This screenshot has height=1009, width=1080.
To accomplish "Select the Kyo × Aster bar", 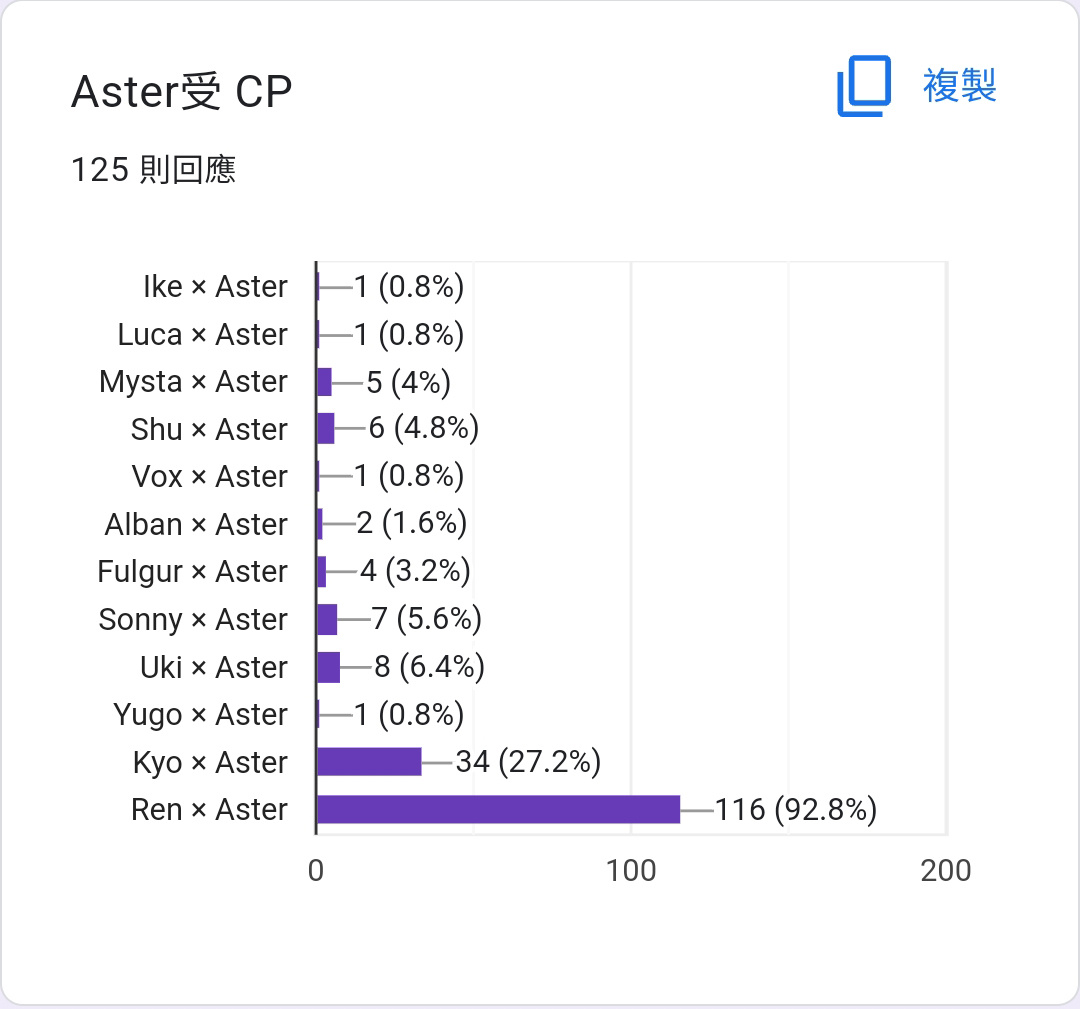I will pyautogui.click(x=369, y=762).
